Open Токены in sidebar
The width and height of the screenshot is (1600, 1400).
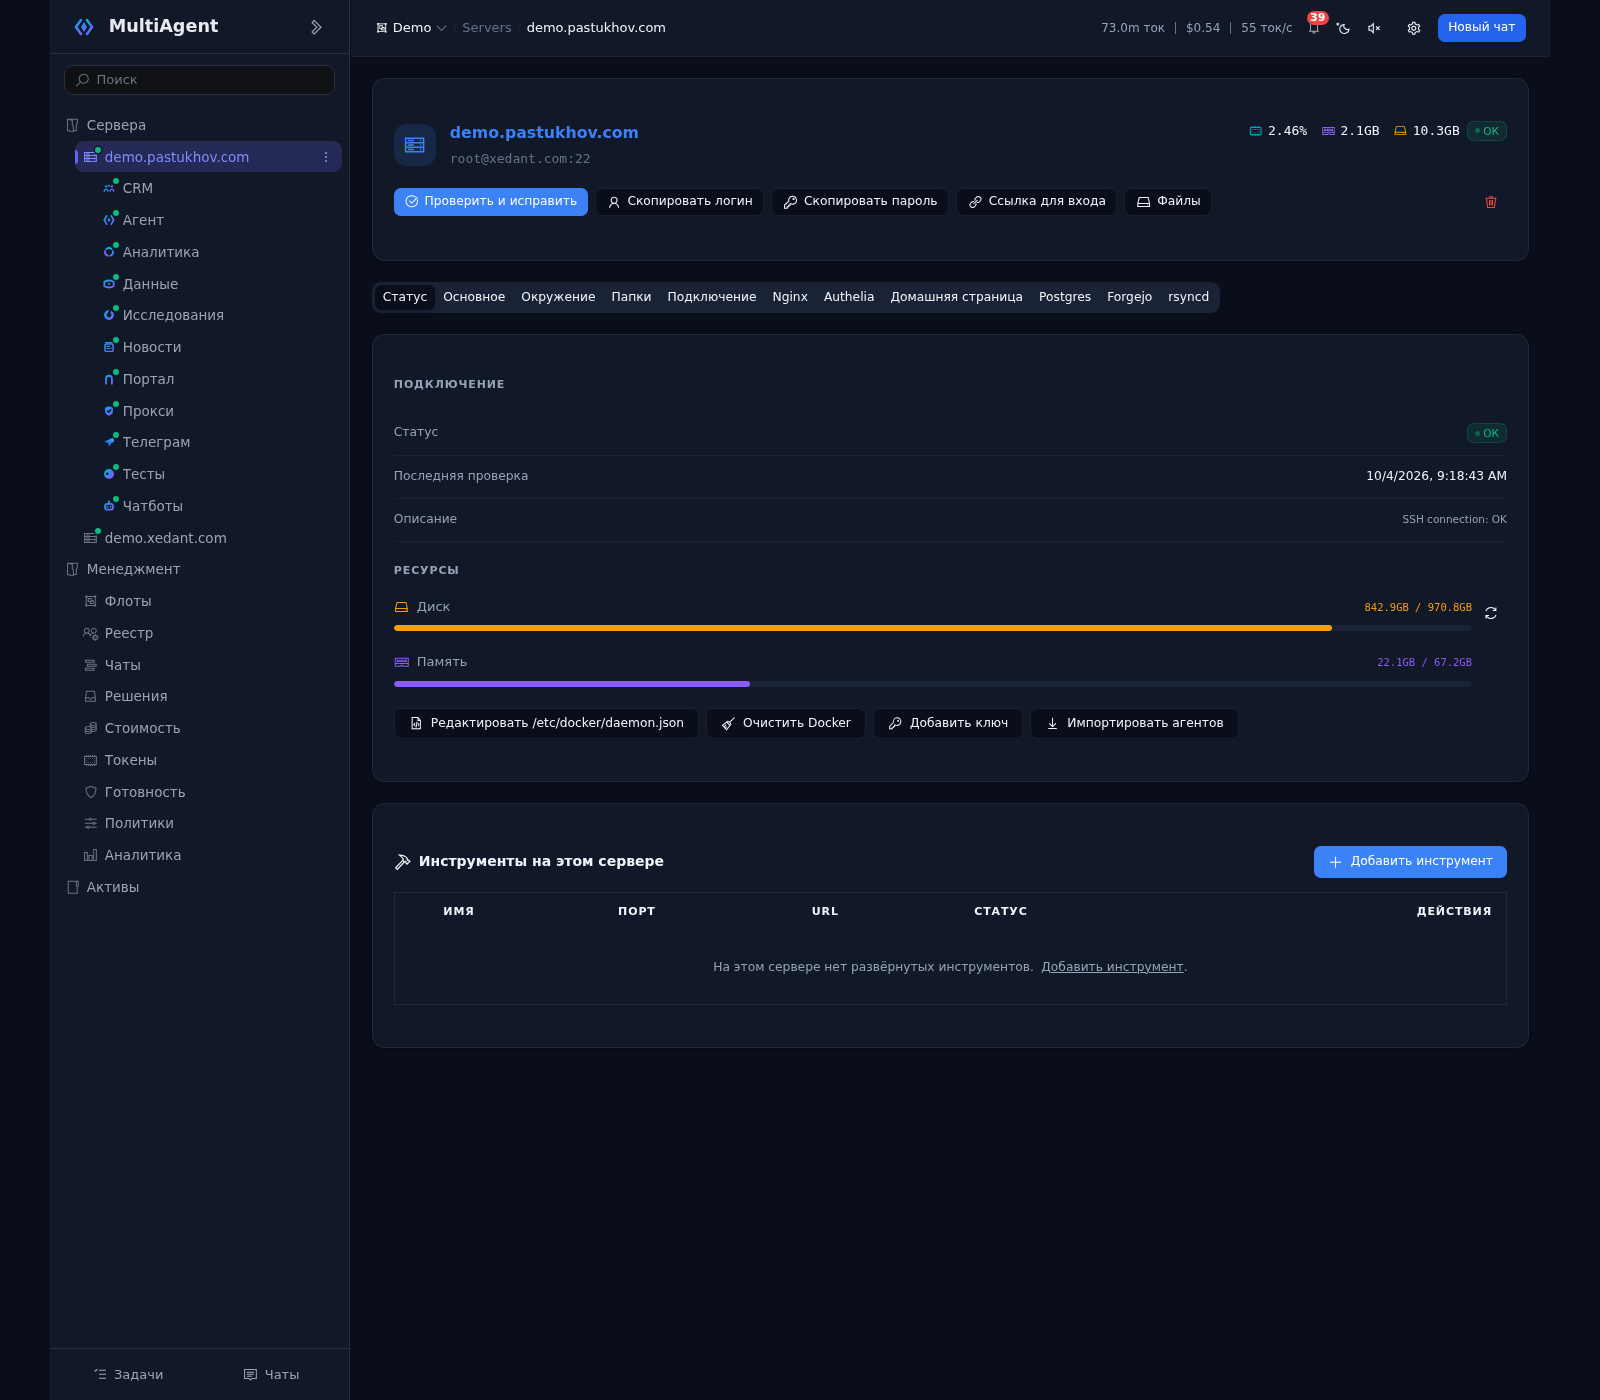click(130, 760)
